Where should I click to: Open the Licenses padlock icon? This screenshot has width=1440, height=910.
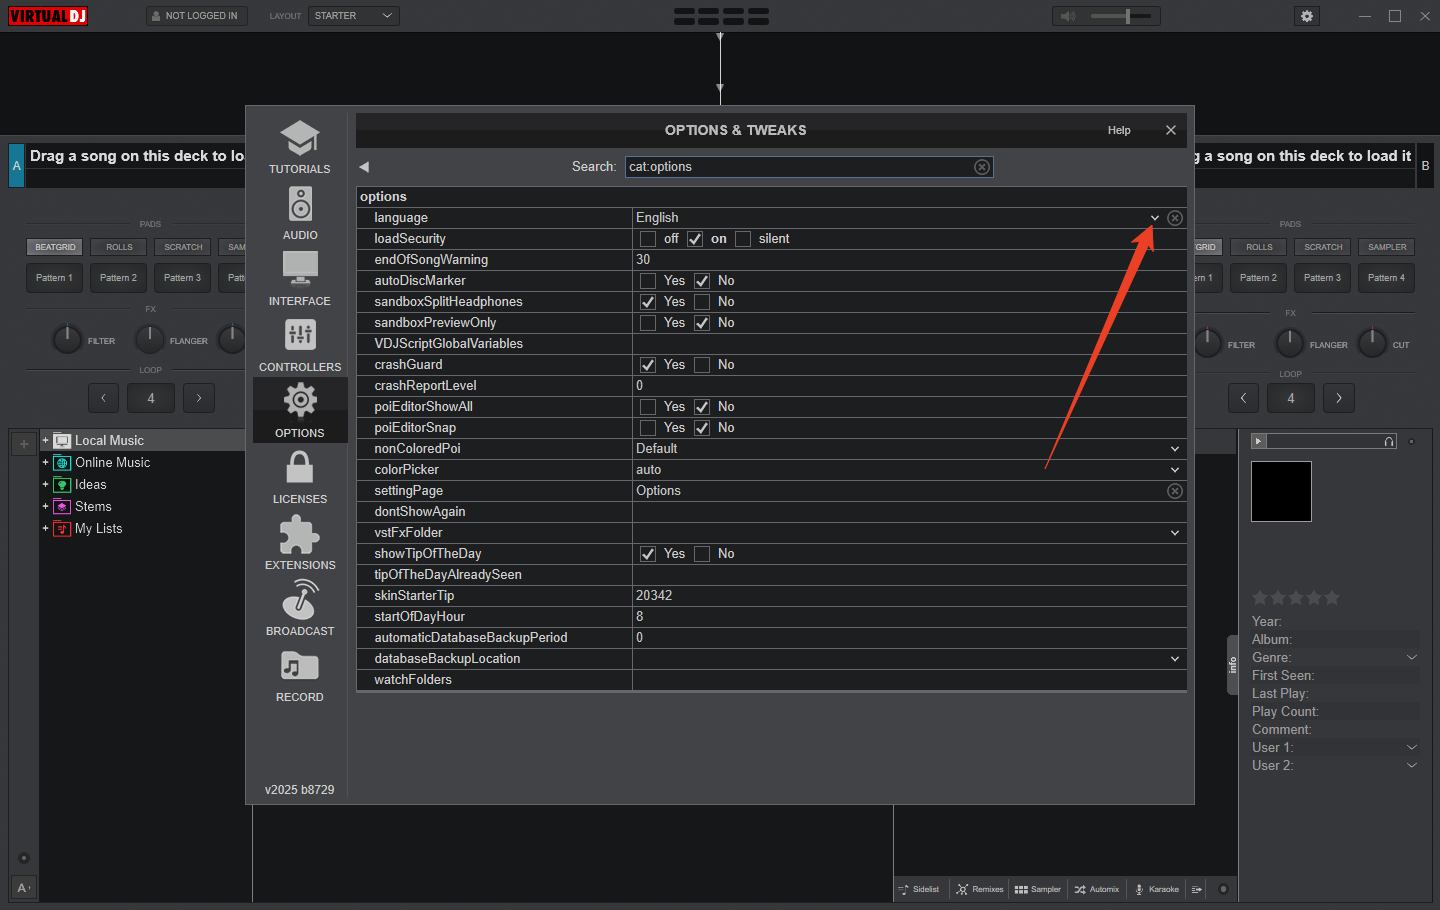pos(300,468)
